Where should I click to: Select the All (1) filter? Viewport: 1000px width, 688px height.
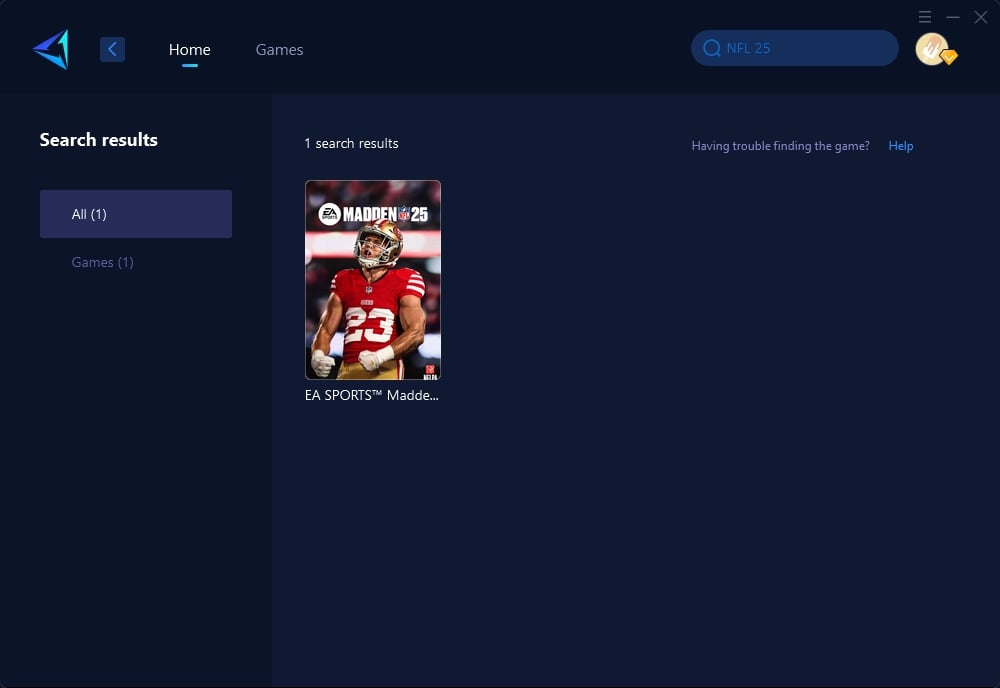coord(136,214)
